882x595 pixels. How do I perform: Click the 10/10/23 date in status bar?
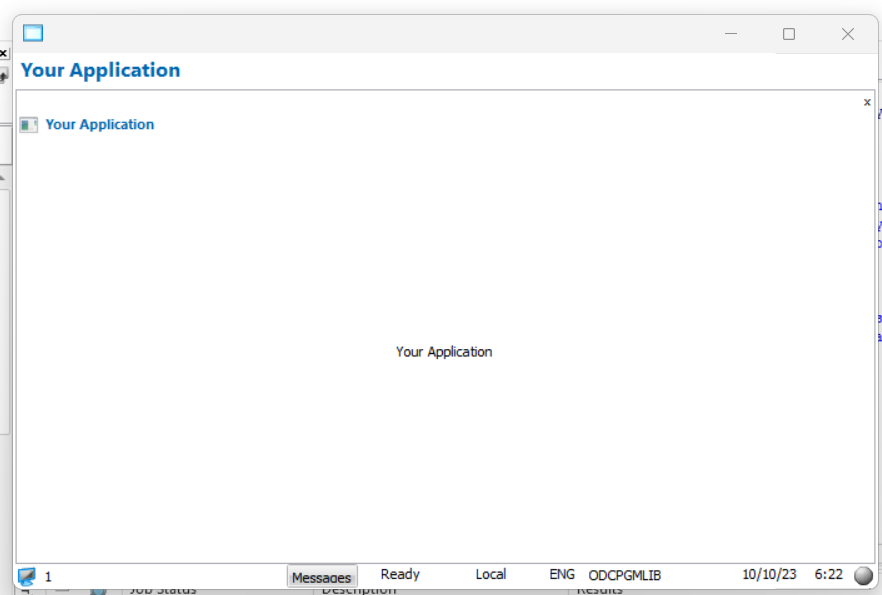(x=769, y=574)
